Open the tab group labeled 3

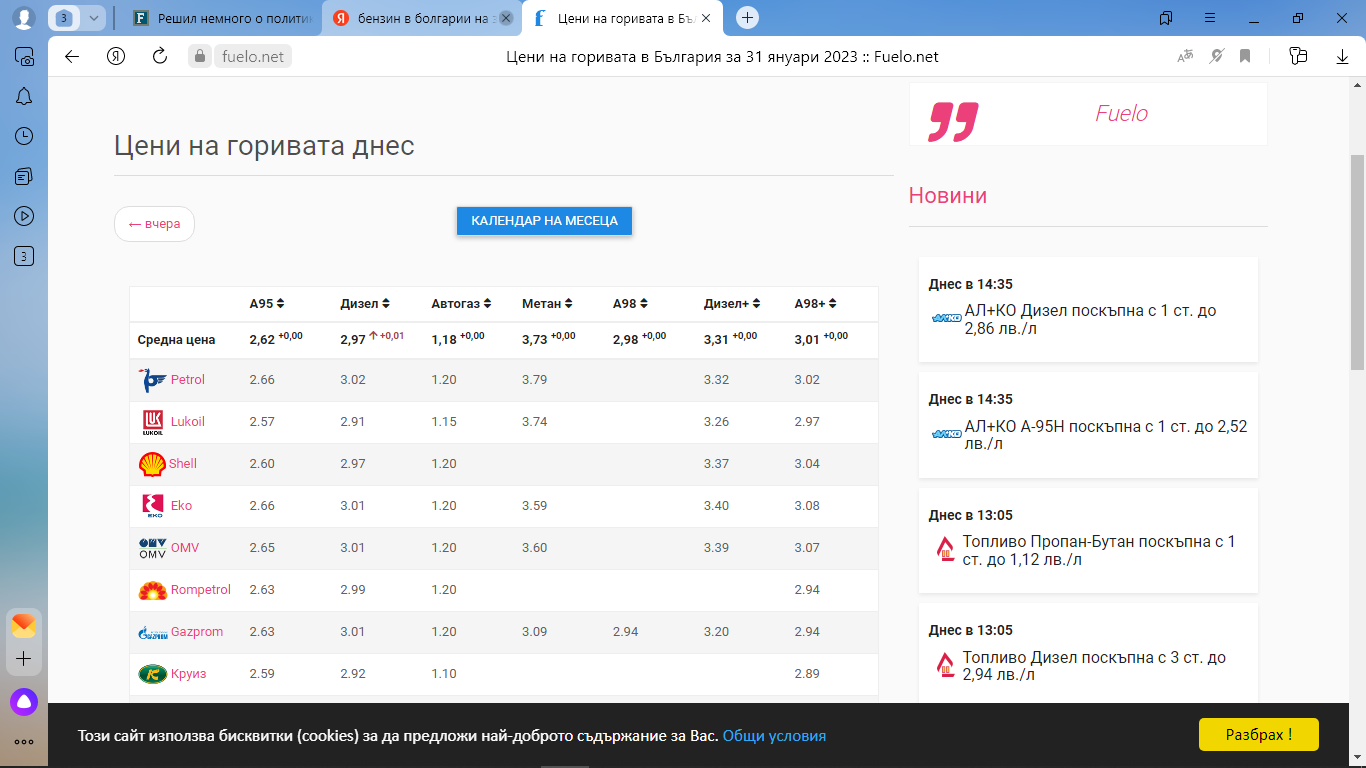(x=64, y=18)
